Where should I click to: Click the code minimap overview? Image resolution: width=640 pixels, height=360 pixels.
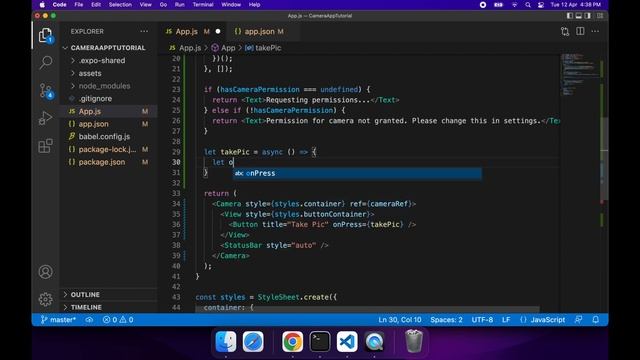[x=579, y=74]
